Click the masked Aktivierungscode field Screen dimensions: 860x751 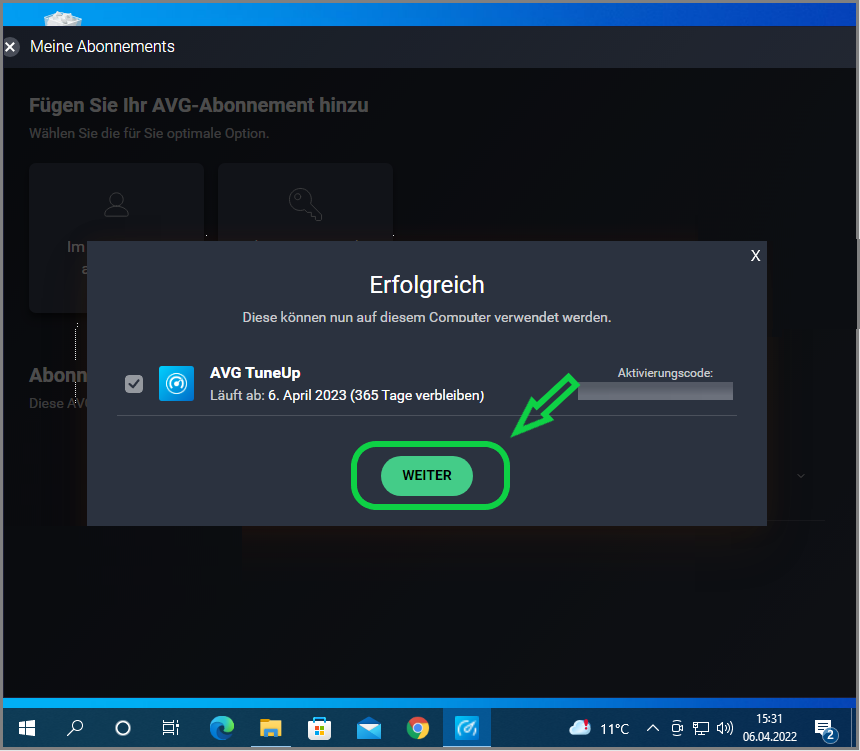tap(655, 391)
